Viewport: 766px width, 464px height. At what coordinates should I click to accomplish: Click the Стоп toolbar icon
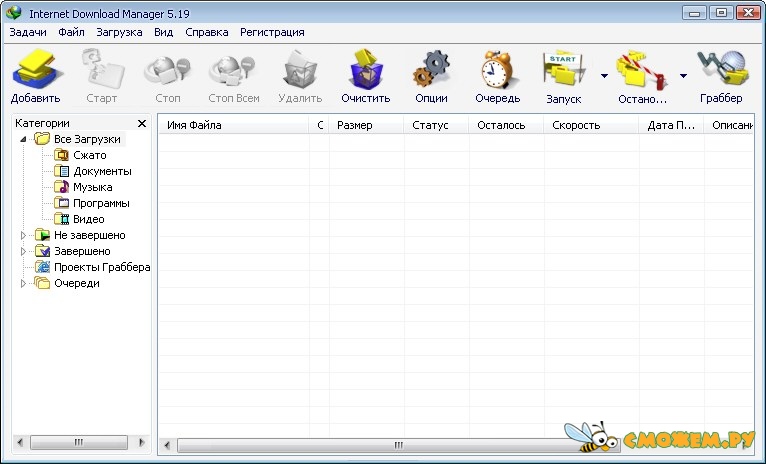click(167, 71)
